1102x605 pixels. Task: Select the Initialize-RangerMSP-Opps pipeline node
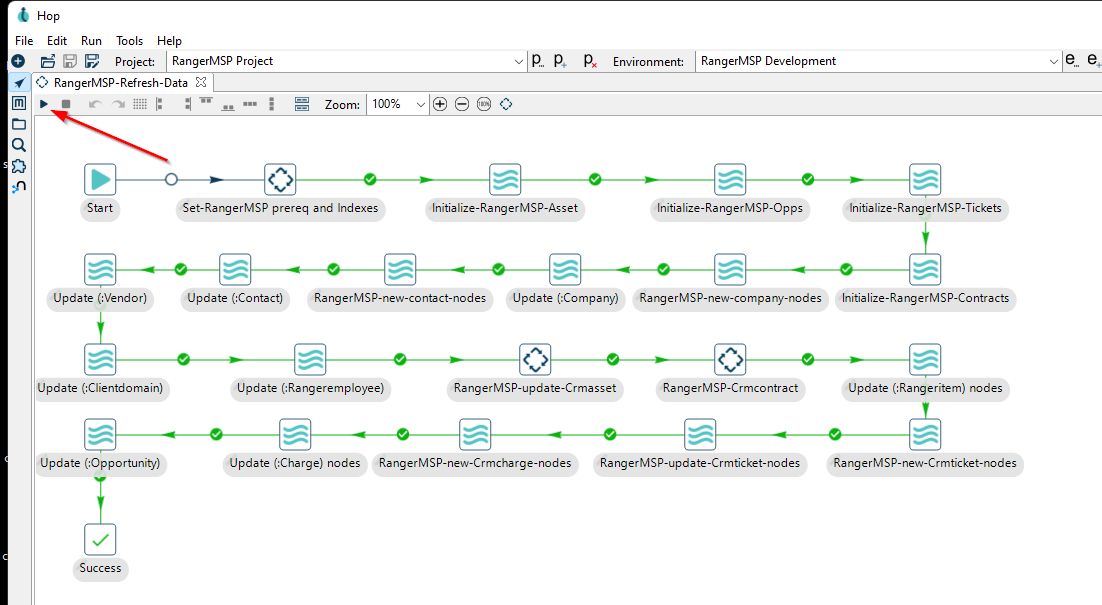tap(730, 180)
